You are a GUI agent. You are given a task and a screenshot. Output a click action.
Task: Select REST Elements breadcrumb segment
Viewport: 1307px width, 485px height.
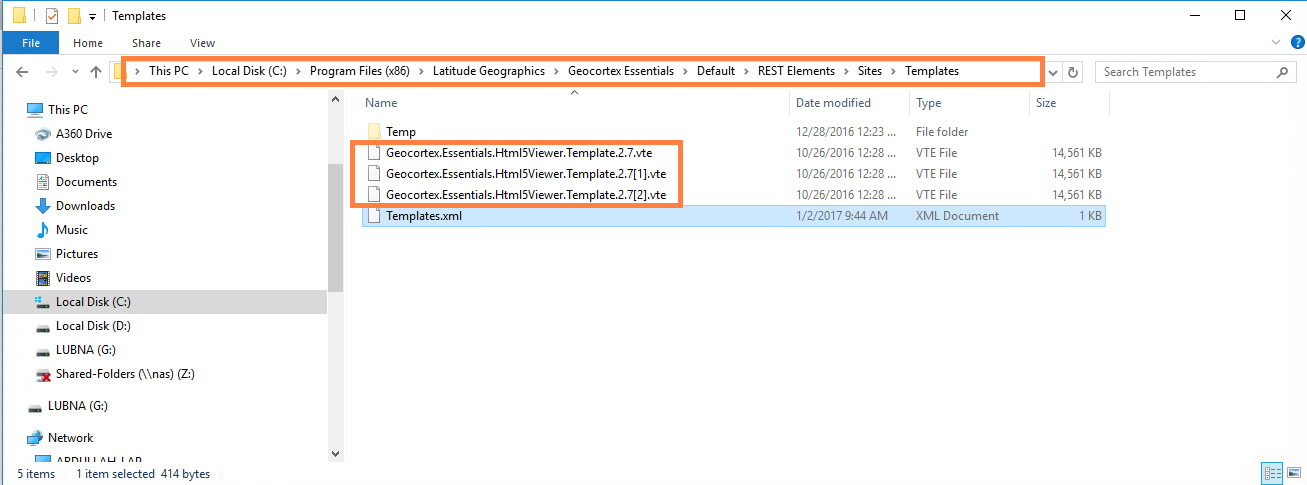(x=796, y=71)
